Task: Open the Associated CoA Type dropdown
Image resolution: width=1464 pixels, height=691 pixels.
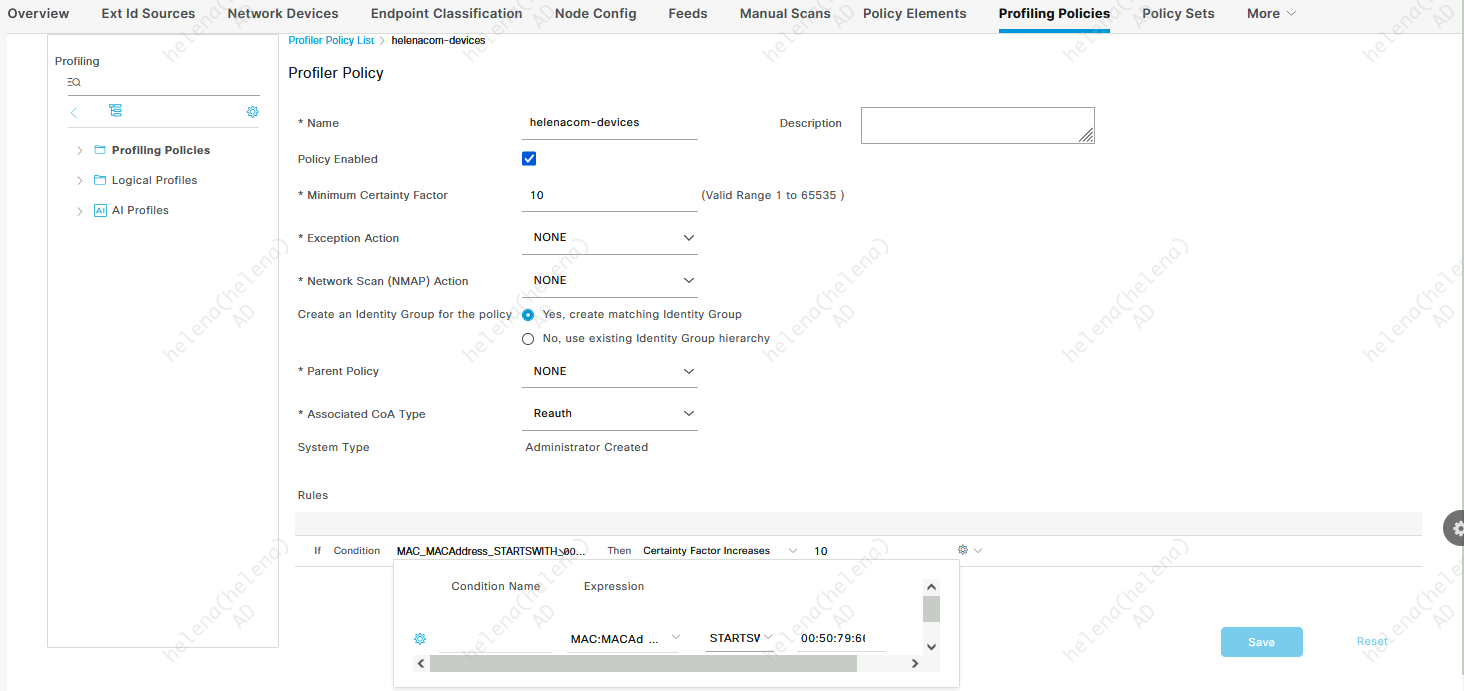Action: (609, 414)
